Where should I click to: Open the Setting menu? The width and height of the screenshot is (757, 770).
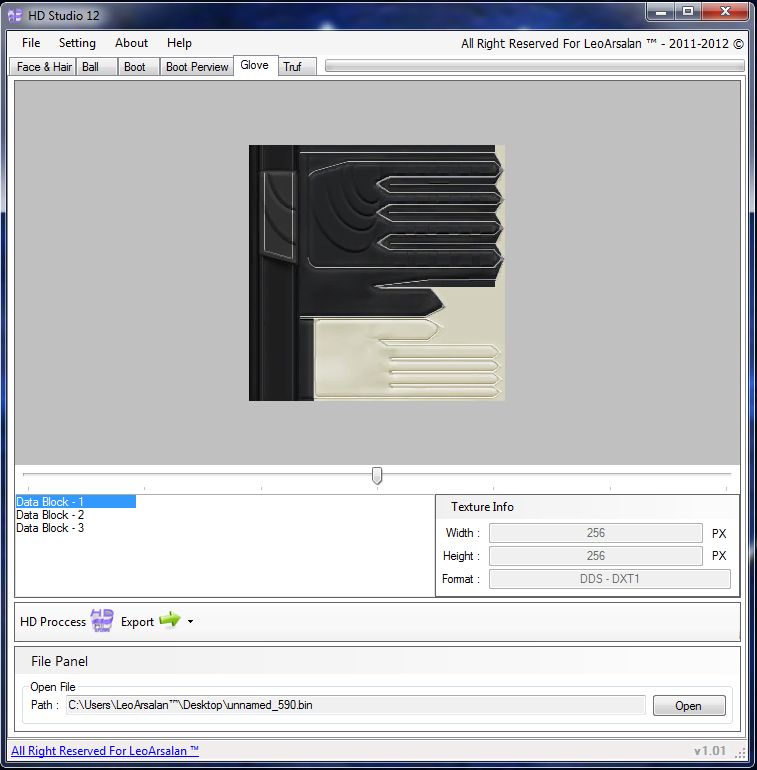[77, 43]
